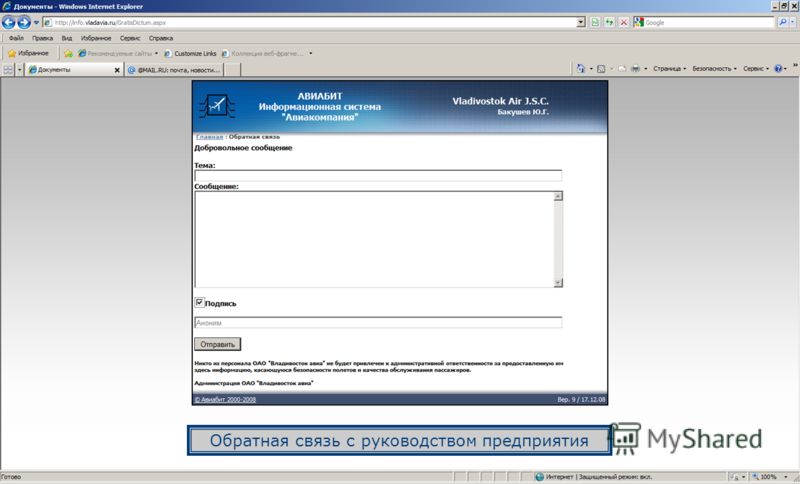
Task: Open the Home button dropdown arrow
Action: 591,68
